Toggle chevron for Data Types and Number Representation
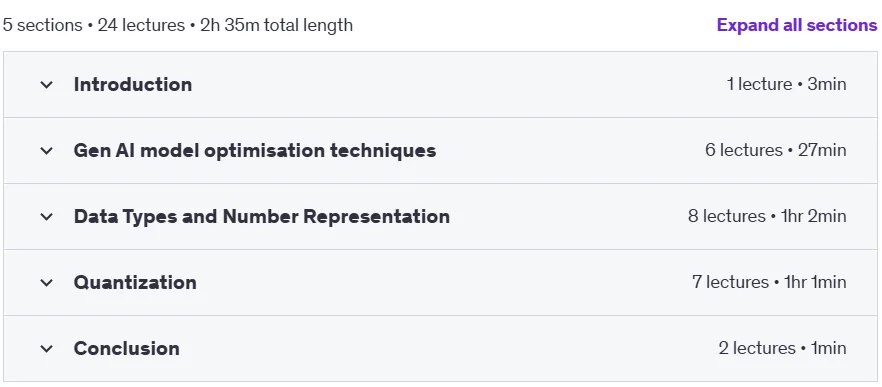Screen dimensions: 882x387 47,217
